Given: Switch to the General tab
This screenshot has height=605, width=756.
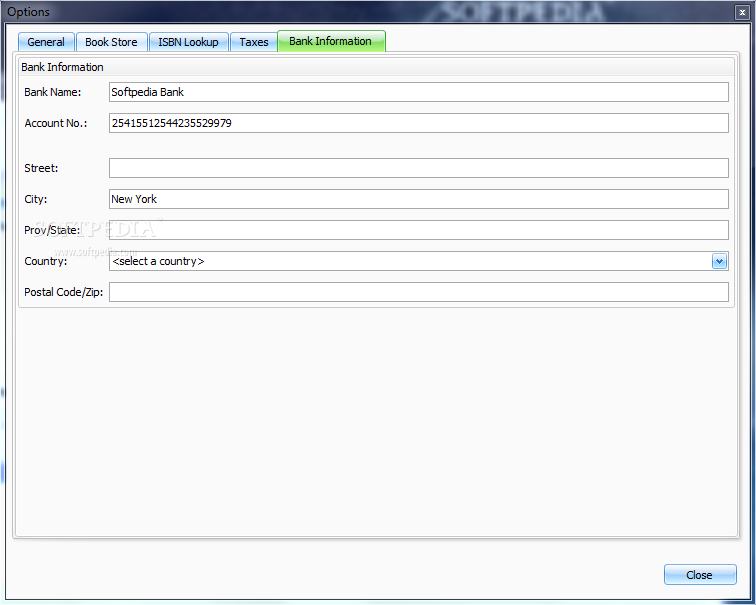Looking at the screenshot, I should (46, 42).
